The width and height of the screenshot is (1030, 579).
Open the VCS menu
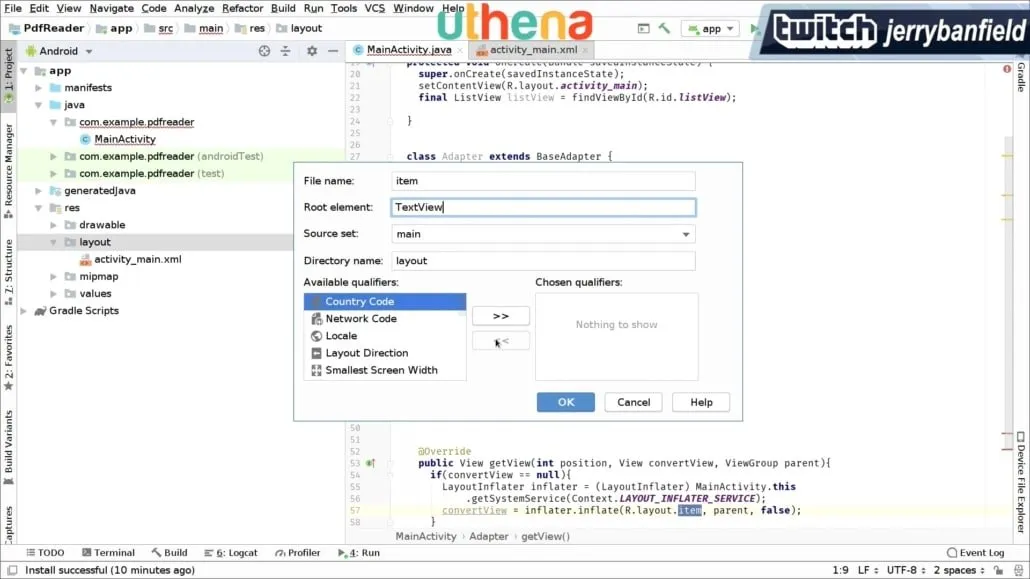tap(374, 8)
